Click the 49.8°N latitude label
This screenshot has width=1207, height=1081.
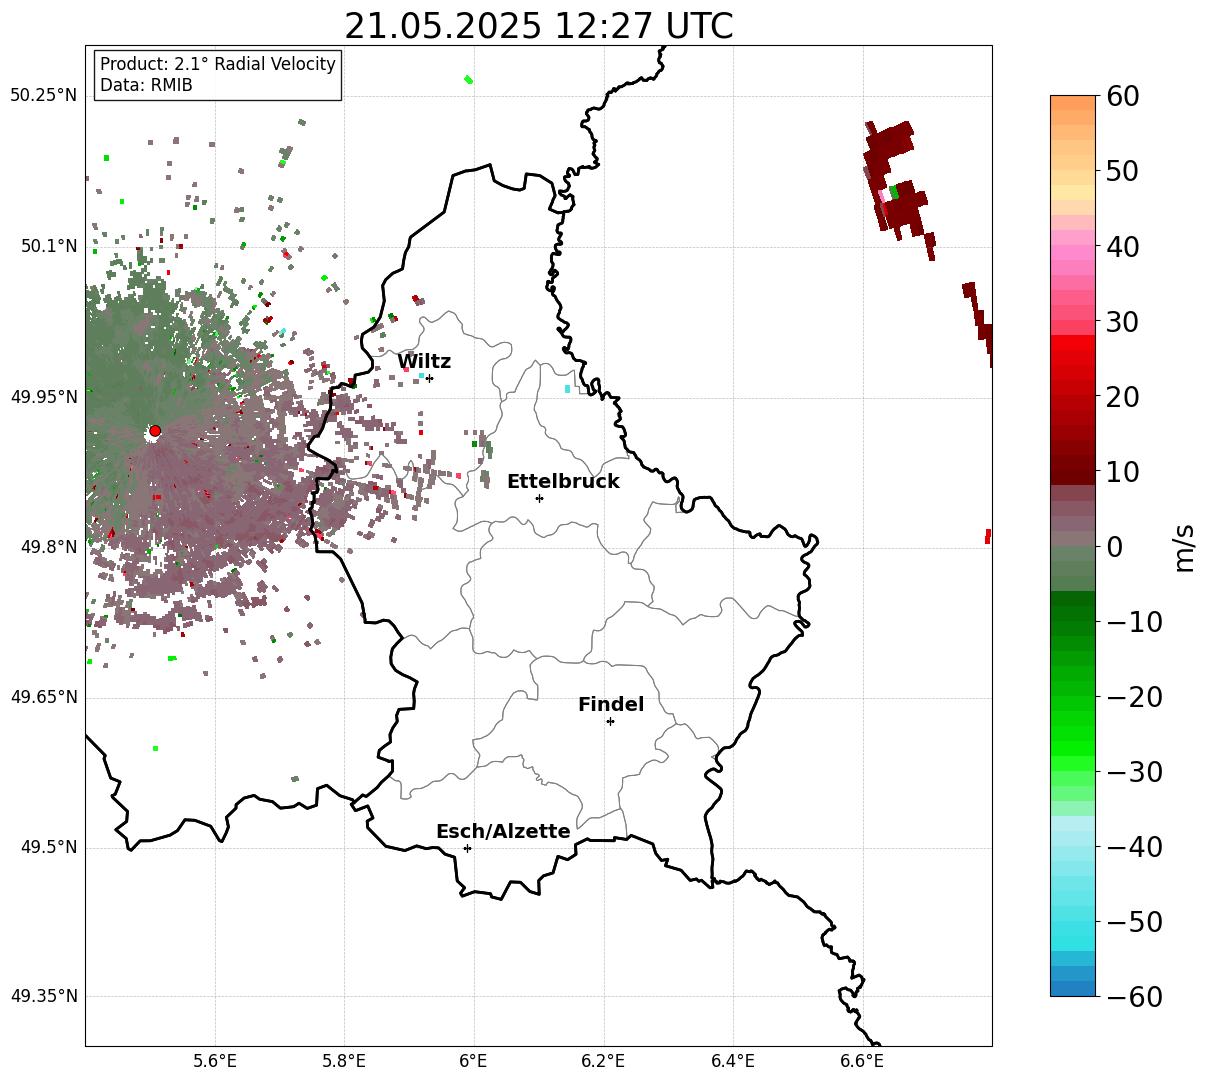(48, 547)
